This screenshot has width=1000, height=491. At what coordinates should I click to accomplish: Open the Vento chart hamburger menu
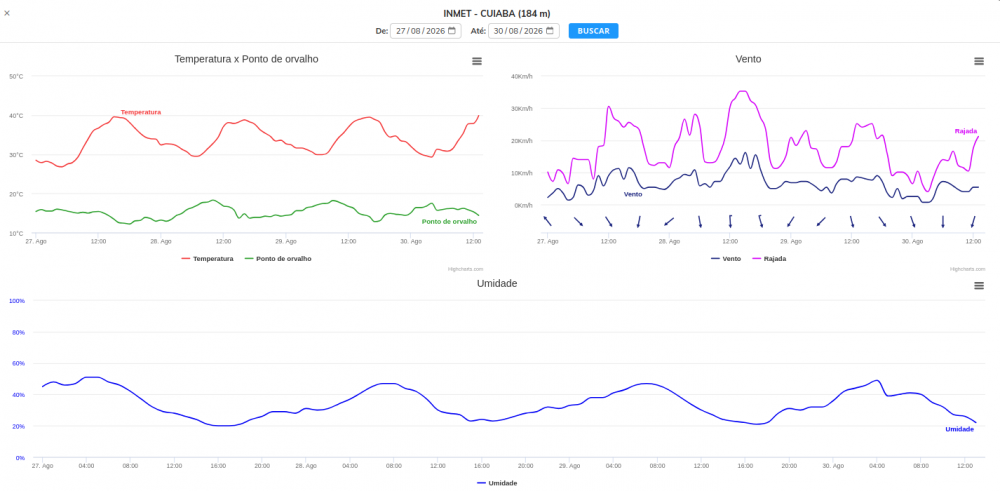(x=979, y=61)
